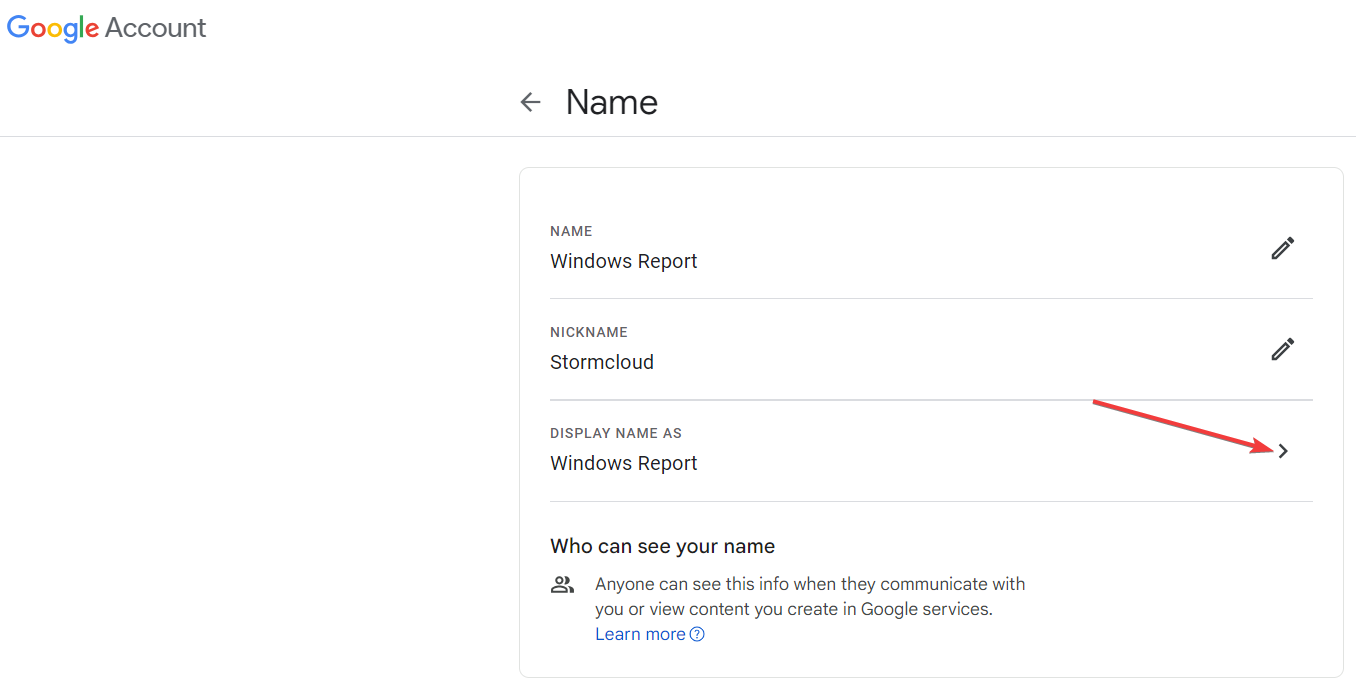Click the colorful Google logo
Image resolution: width=1356 pixels, height=684 pixels.
point(52,28)
